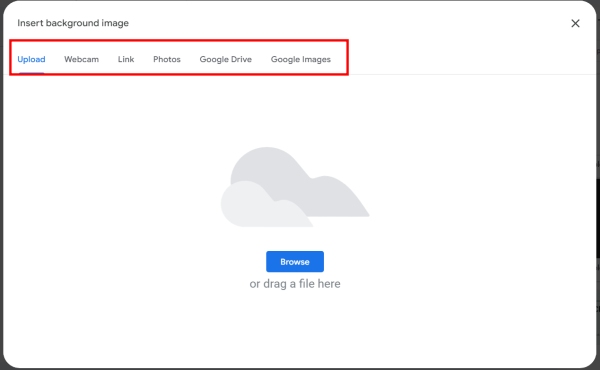Click the blue Browse button
Screen dimensions: 600x370
[x=295, y=262]
